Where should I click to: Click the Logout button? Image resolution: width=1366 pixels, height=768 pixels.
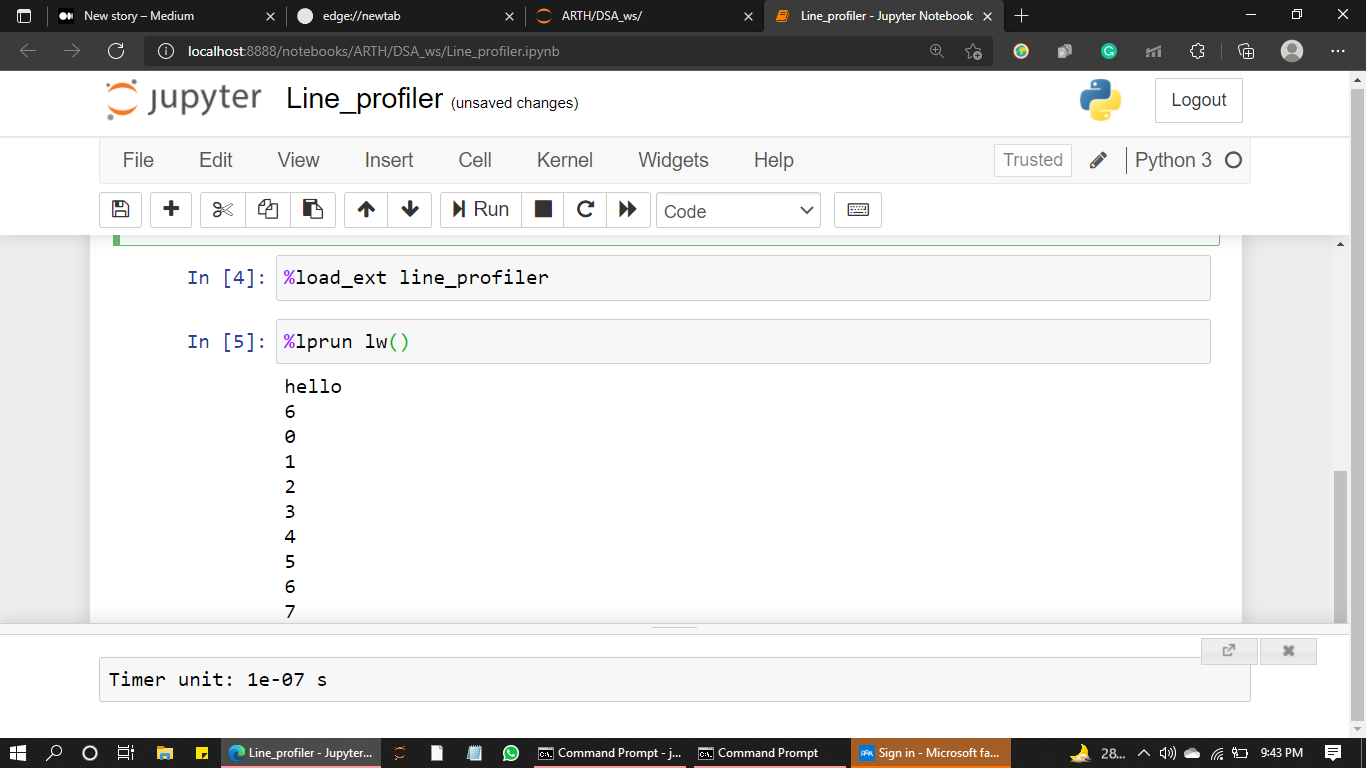[x=1198, y=100]
